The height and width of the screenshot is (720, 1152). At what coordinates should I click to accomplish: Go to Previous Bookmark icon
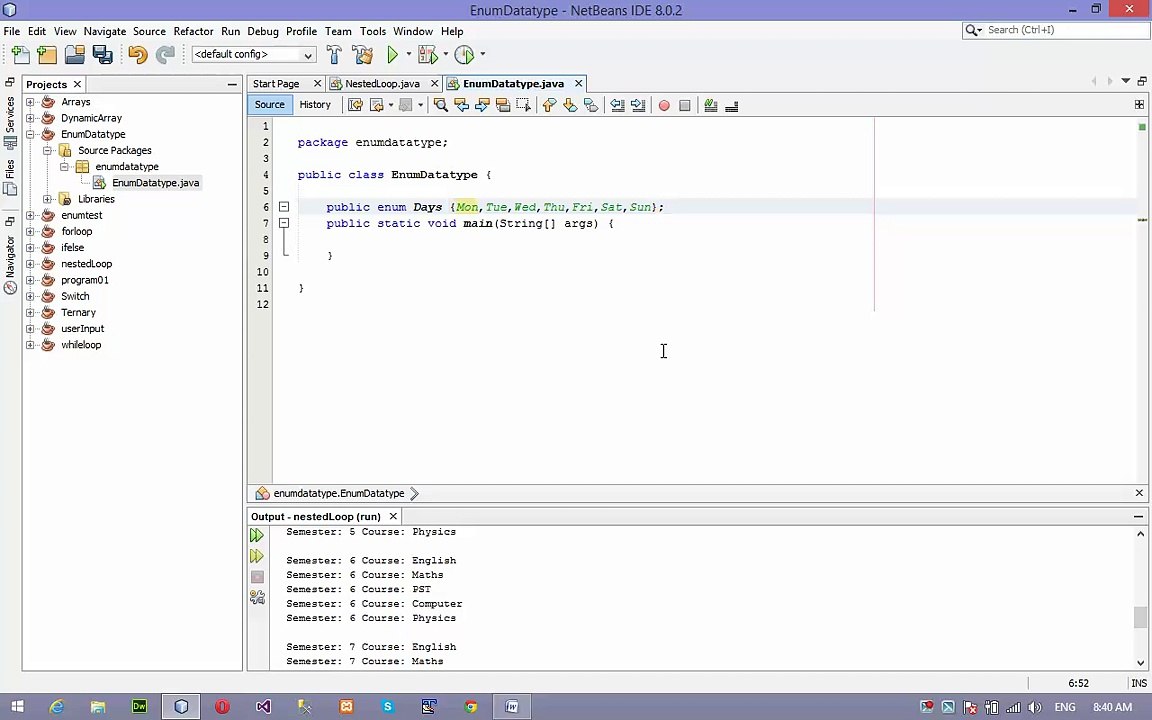click(549, 105)
